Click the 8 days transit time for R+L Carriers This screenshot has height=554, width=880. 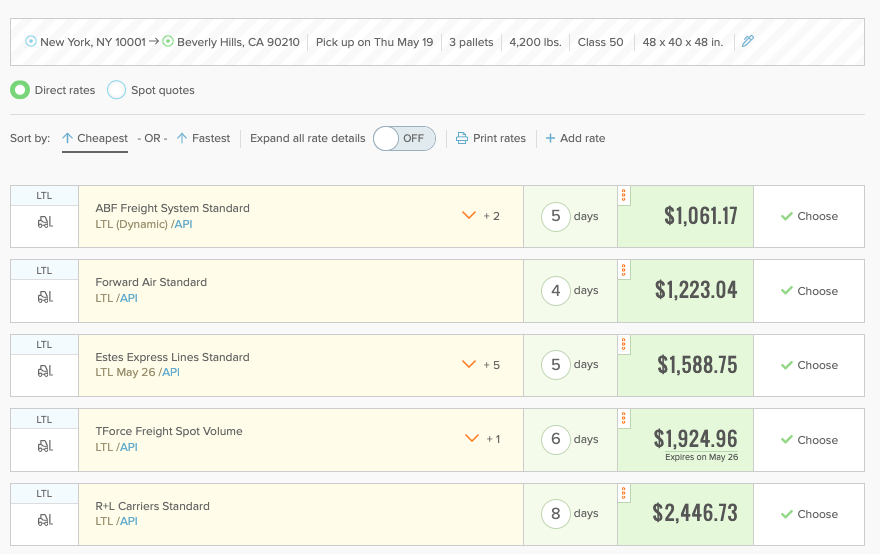tap(570, 514)
